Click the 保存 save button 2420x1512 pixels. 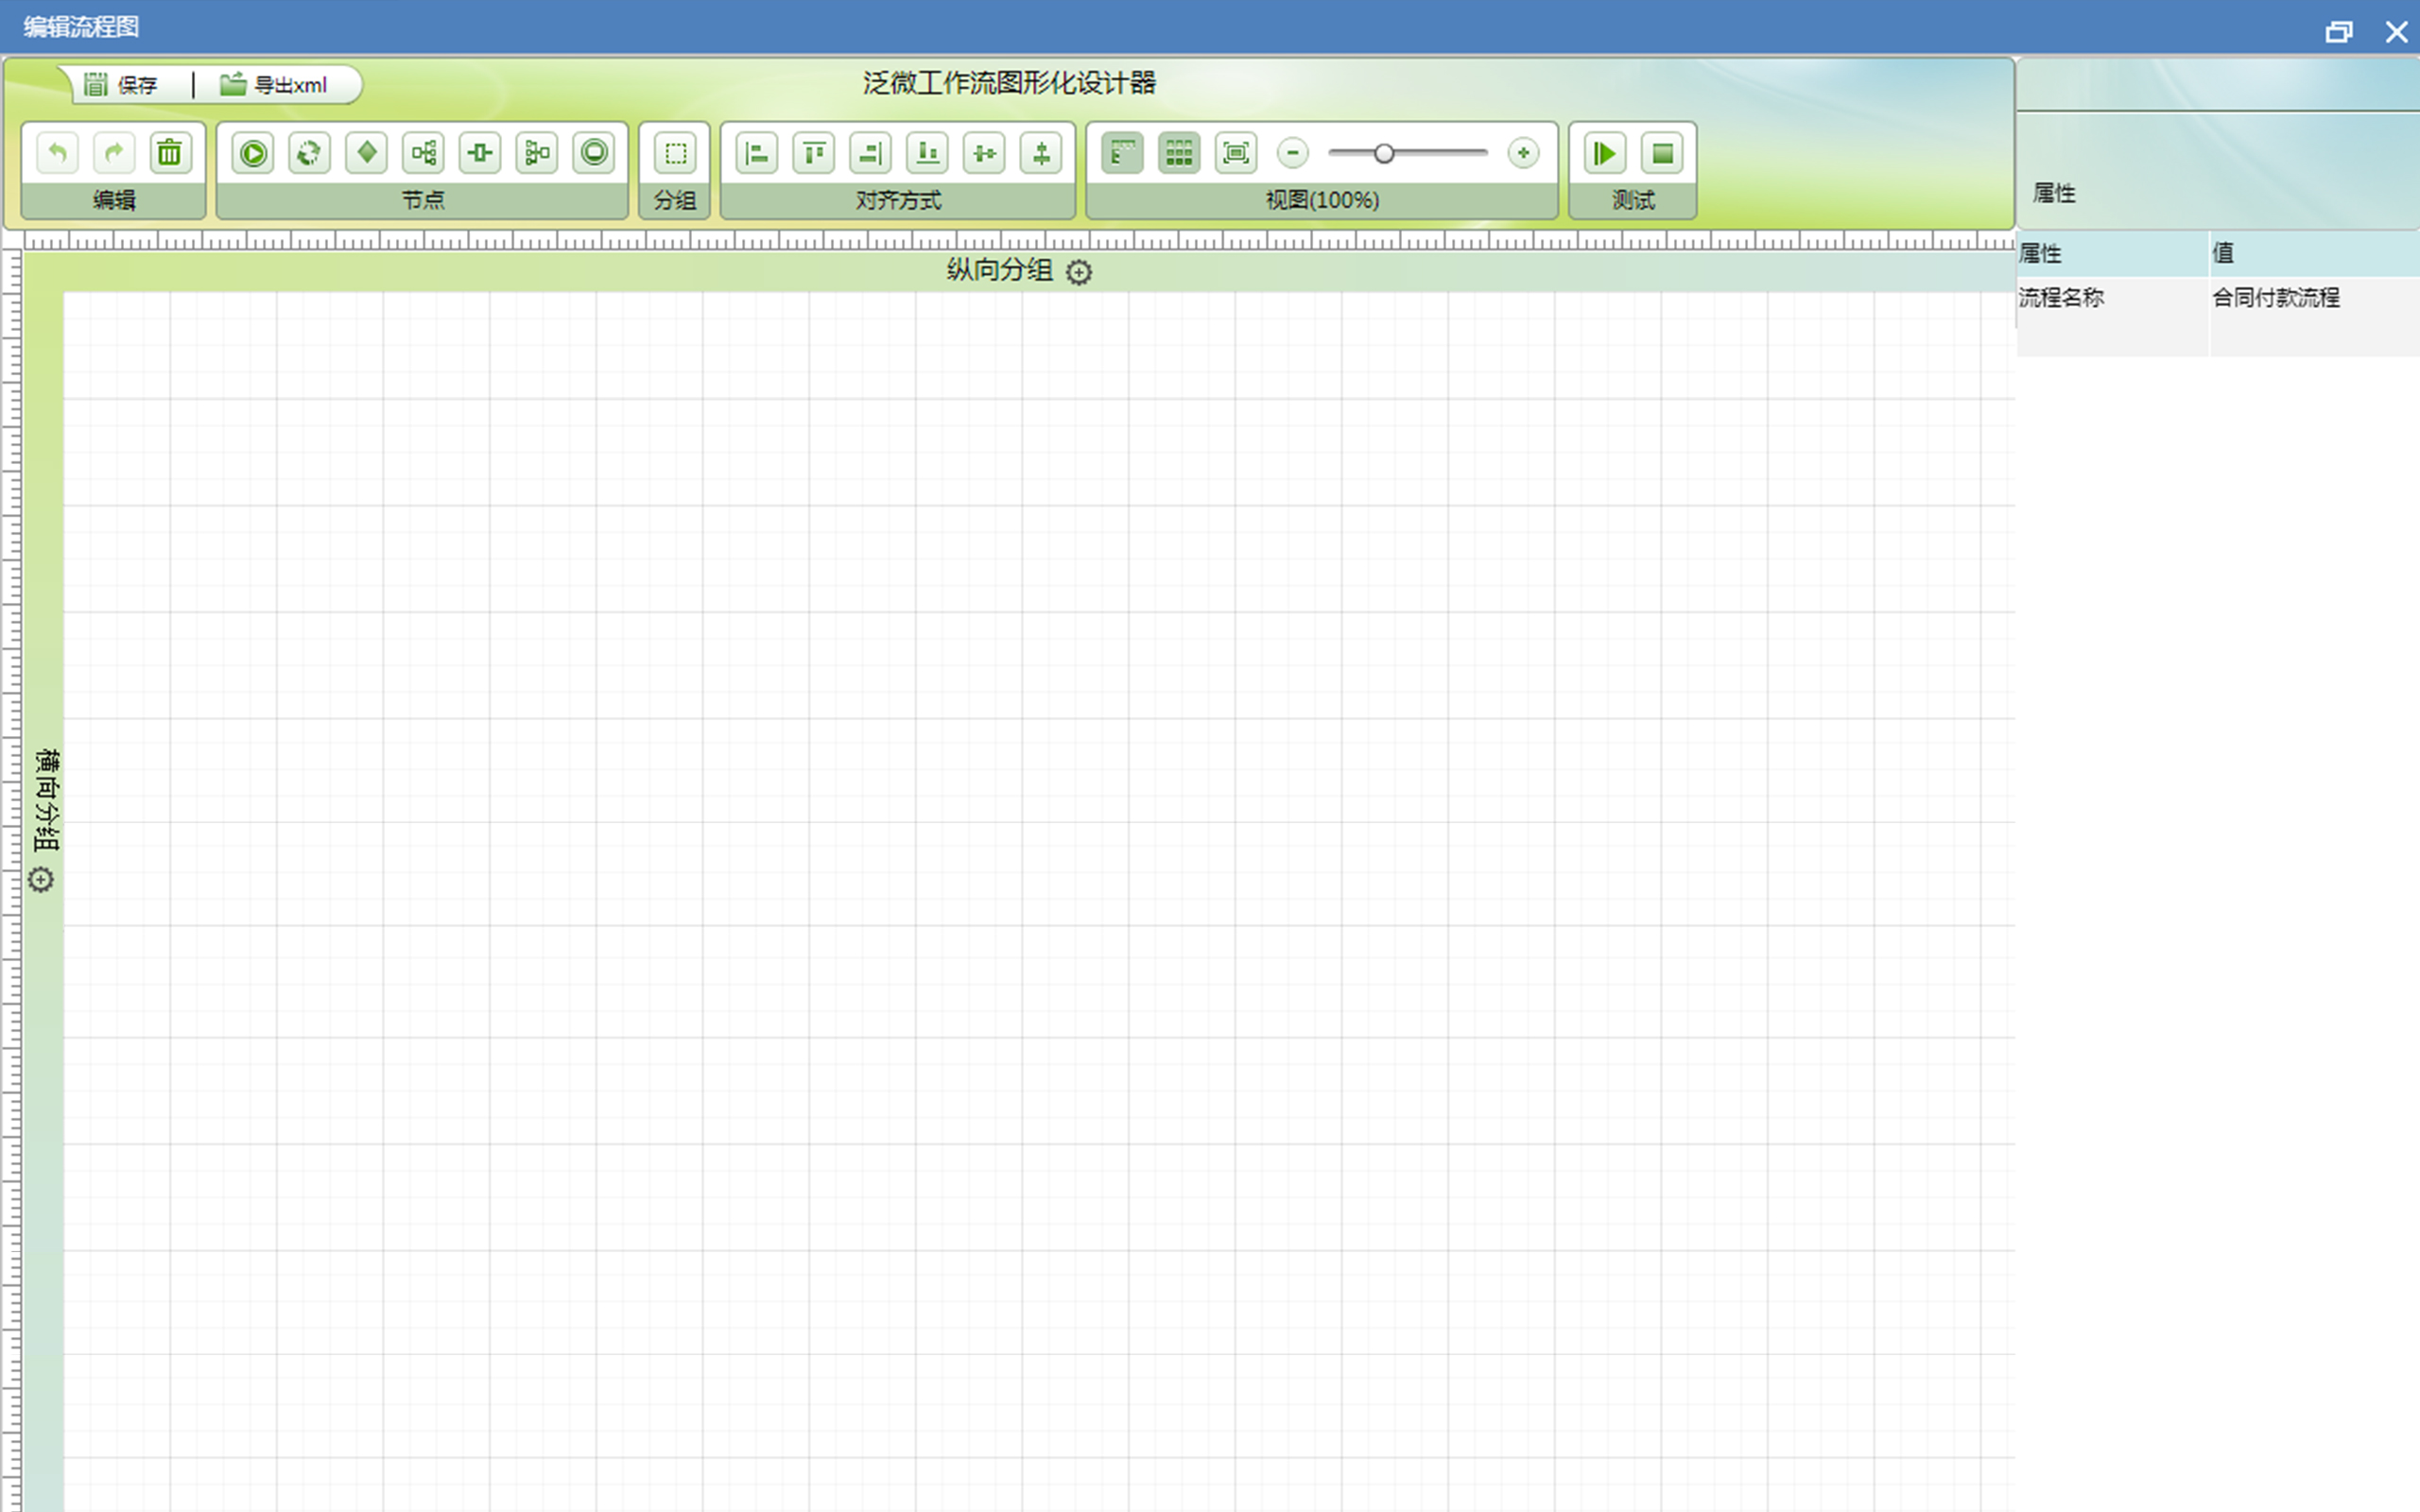click(123, 85)
